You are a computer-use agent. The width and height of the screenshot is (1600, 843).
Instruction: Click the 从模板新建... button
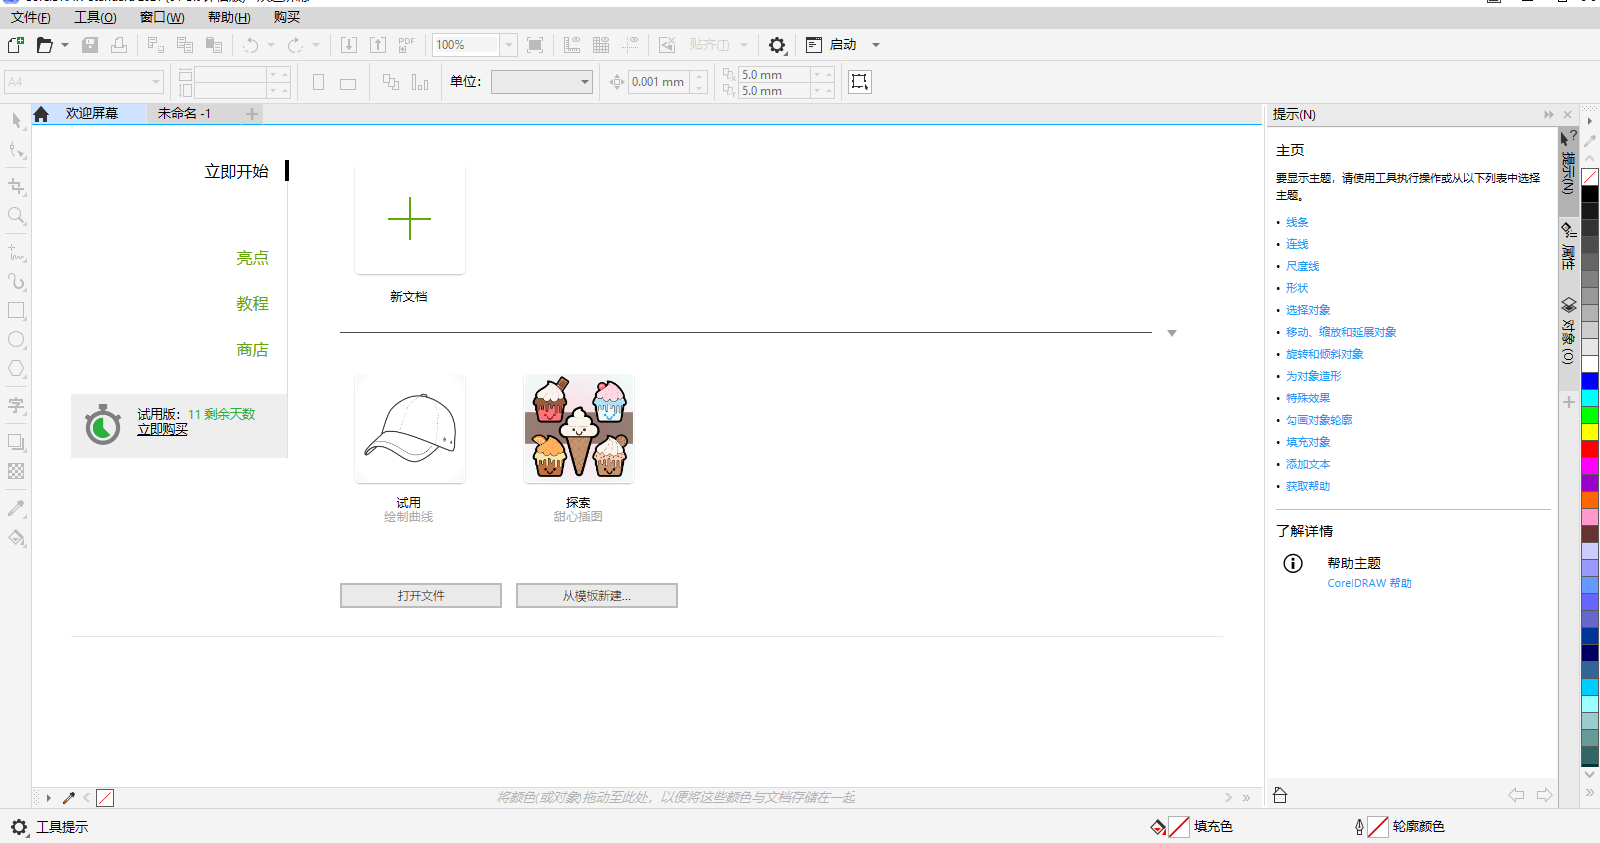[597, 596]
